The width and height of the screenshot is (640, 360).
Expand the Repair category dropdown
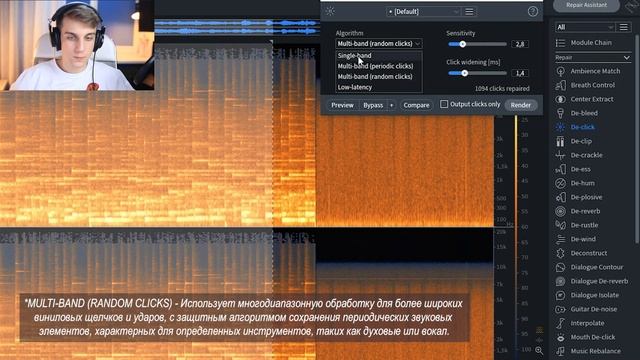[x=592, y=58]
